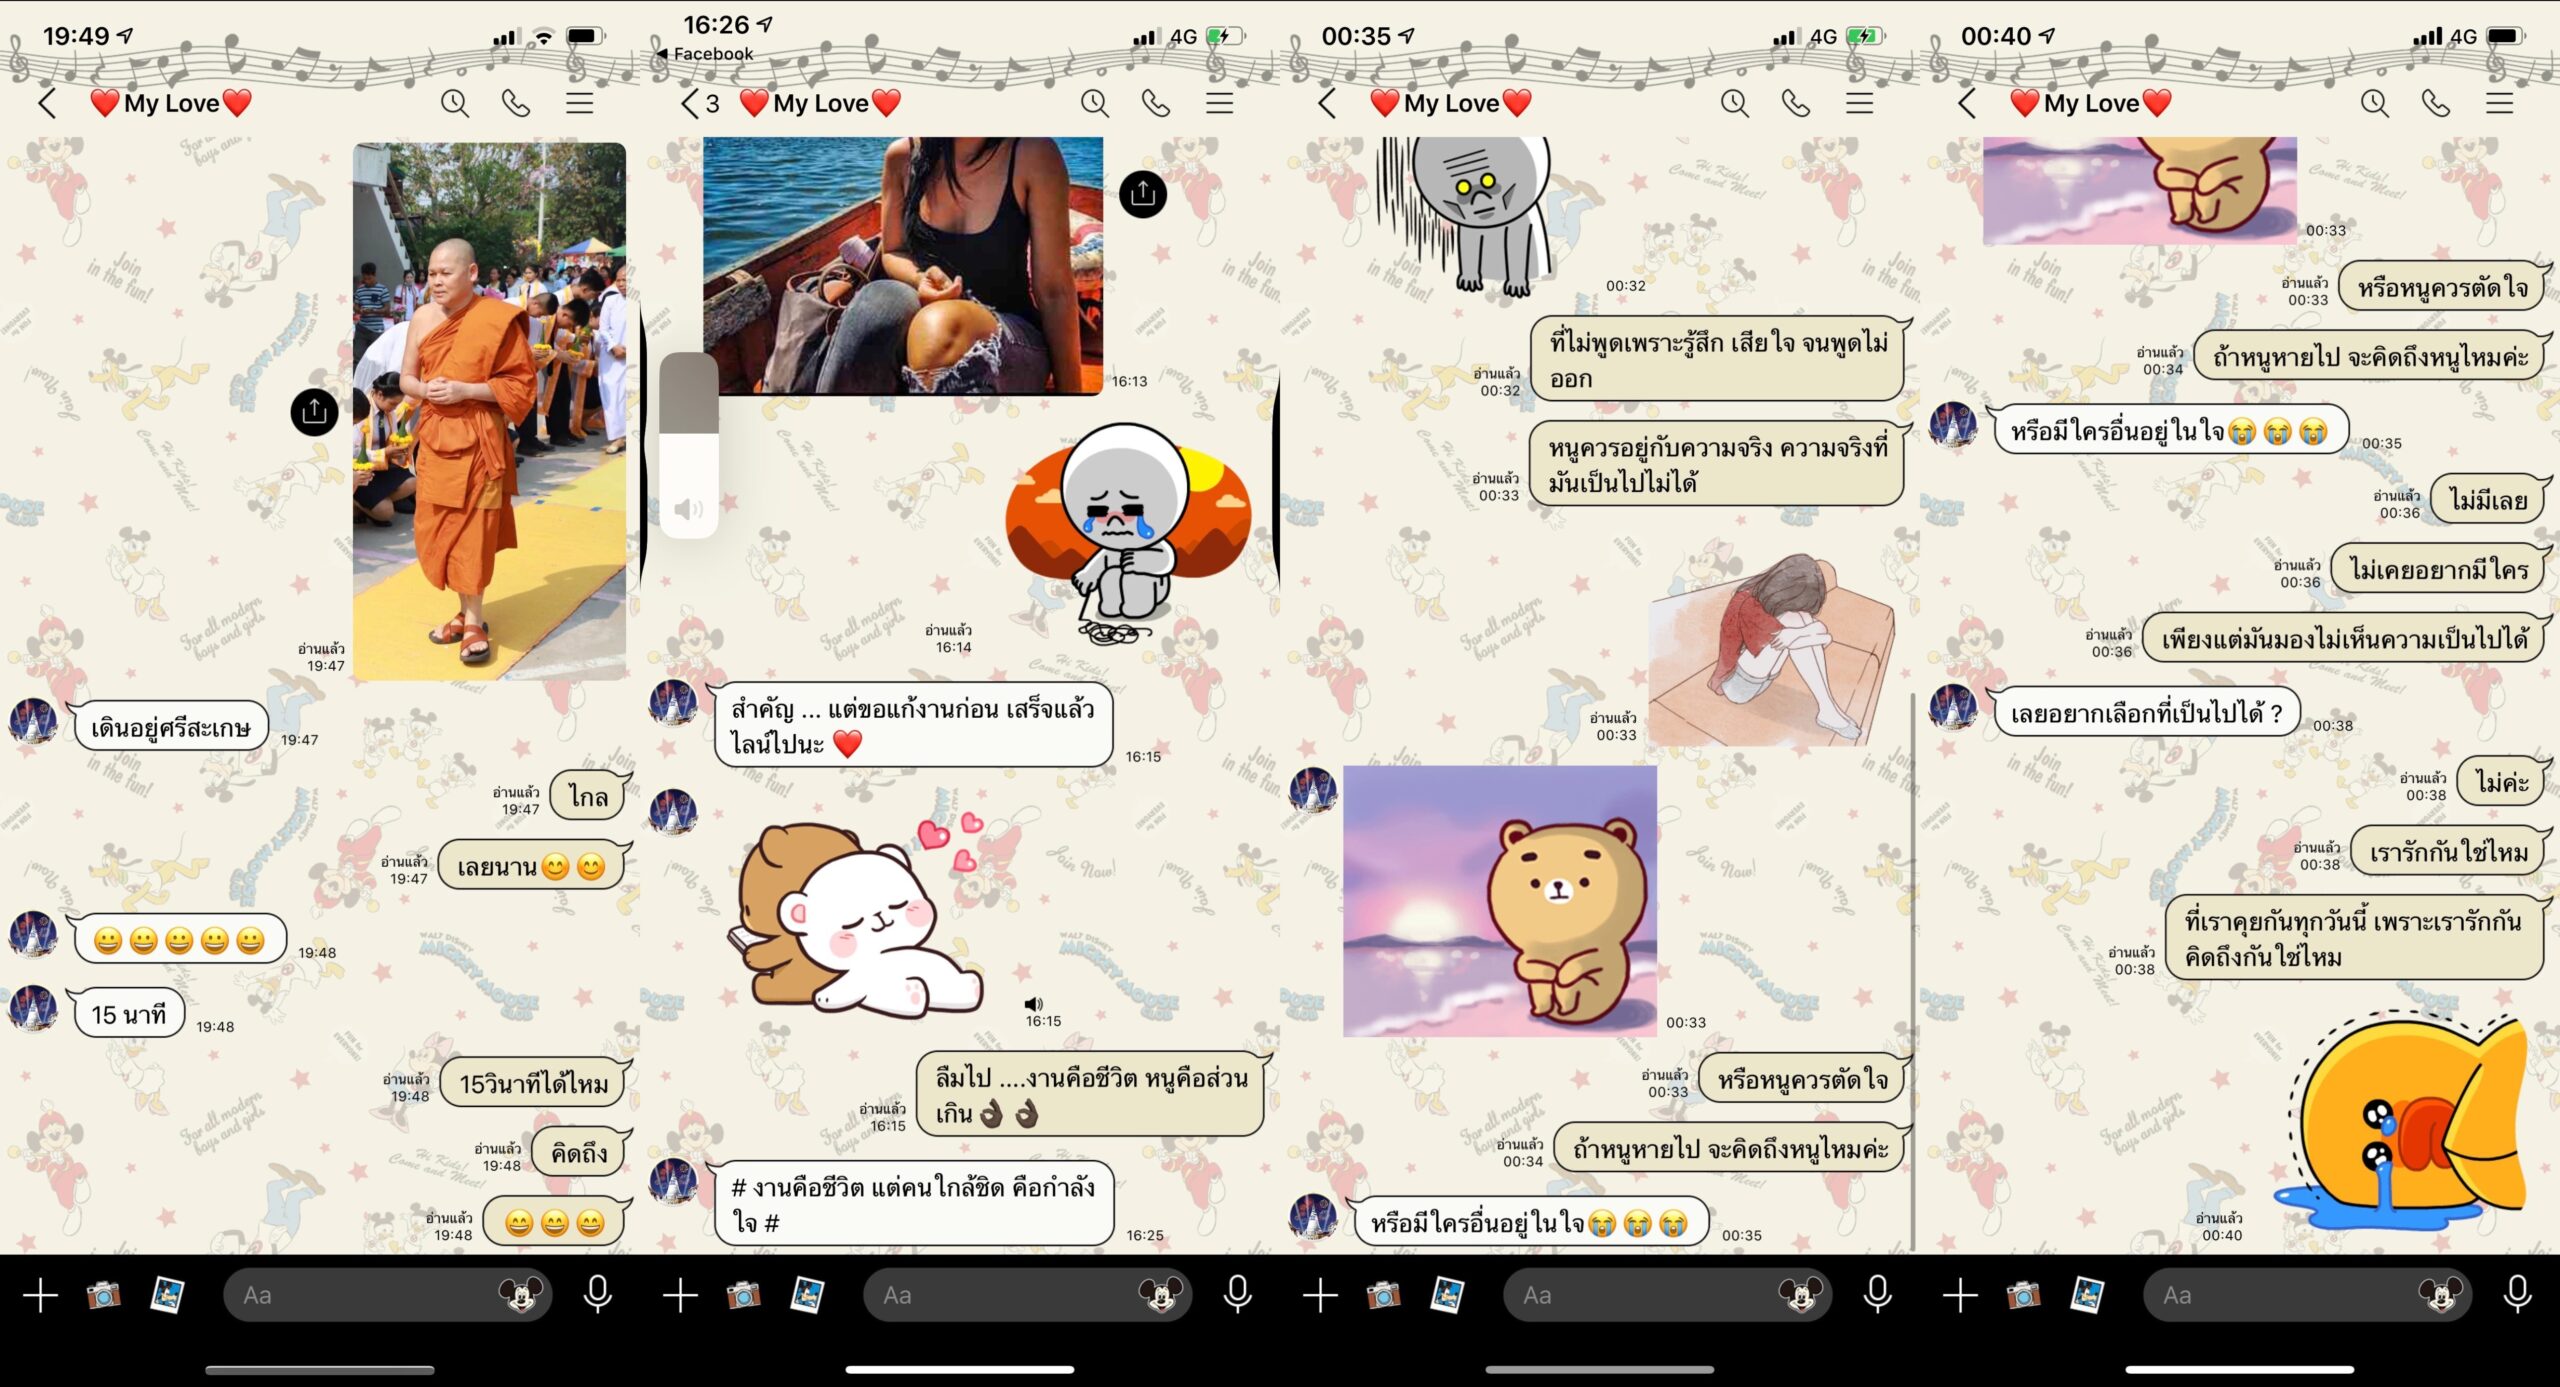
Task: Open photo gallery icon in the 16:26 screen
Action: [806, 1295]
